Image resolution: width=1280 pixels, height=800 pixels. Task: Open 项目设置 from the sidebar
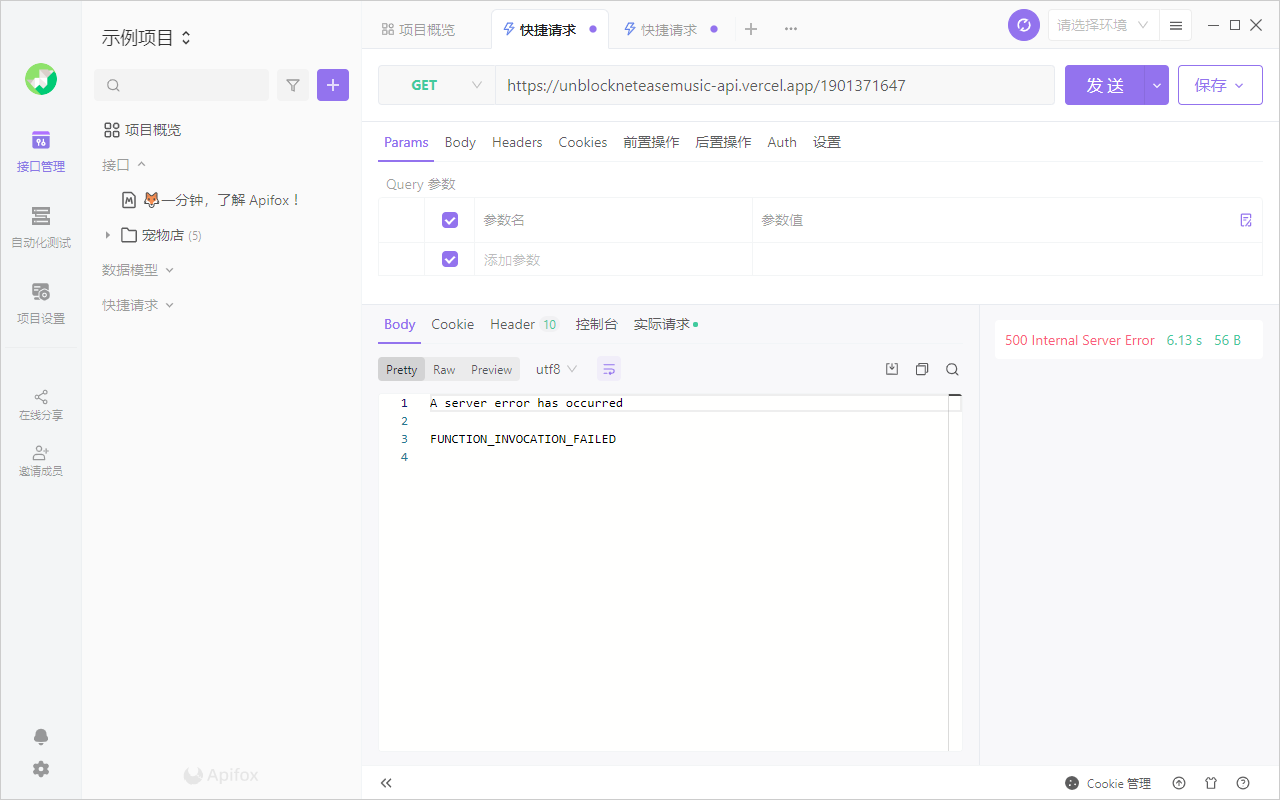(40, 304)
